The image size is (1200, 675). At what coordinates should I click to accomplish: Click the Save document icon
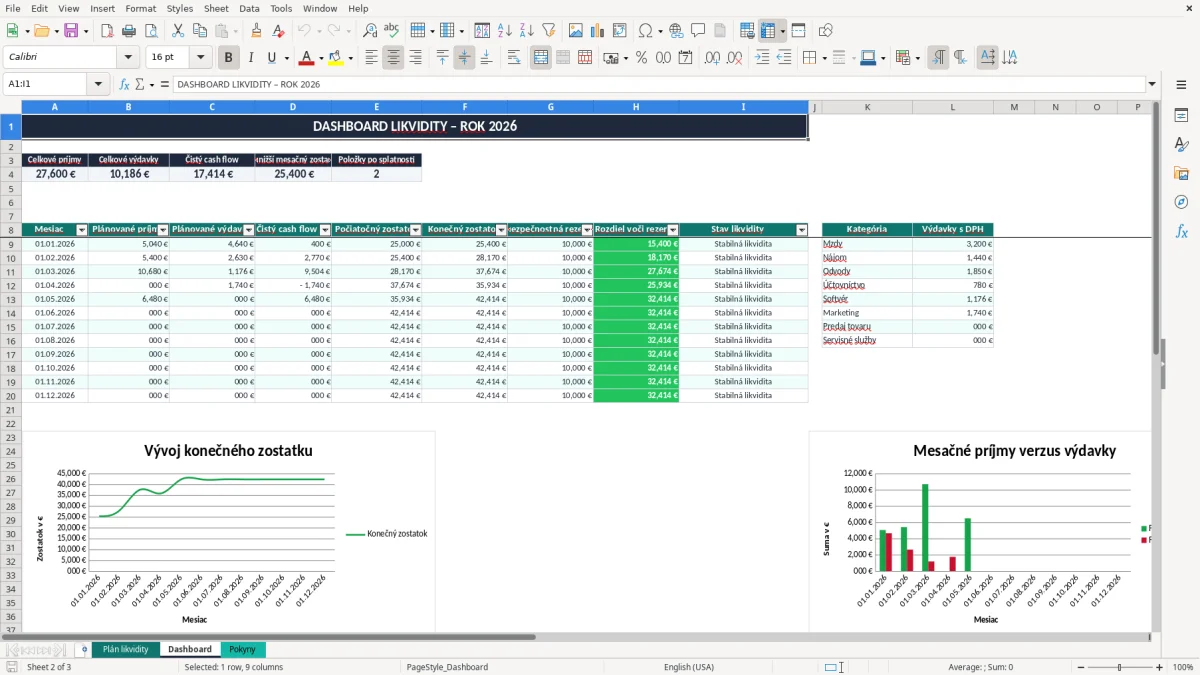pos(71,31)
